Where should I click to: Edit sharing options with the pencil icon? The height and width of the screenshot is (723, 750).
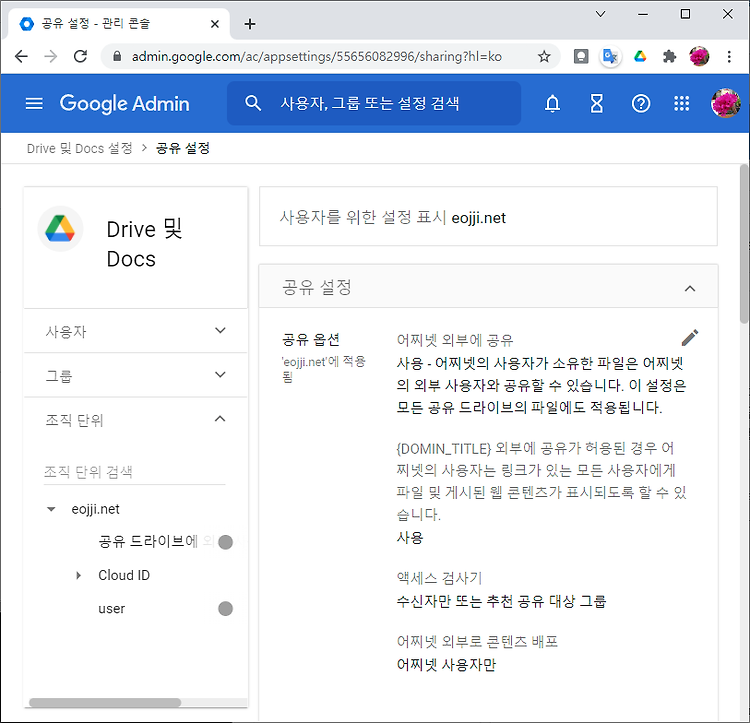[x=690, y=338]
